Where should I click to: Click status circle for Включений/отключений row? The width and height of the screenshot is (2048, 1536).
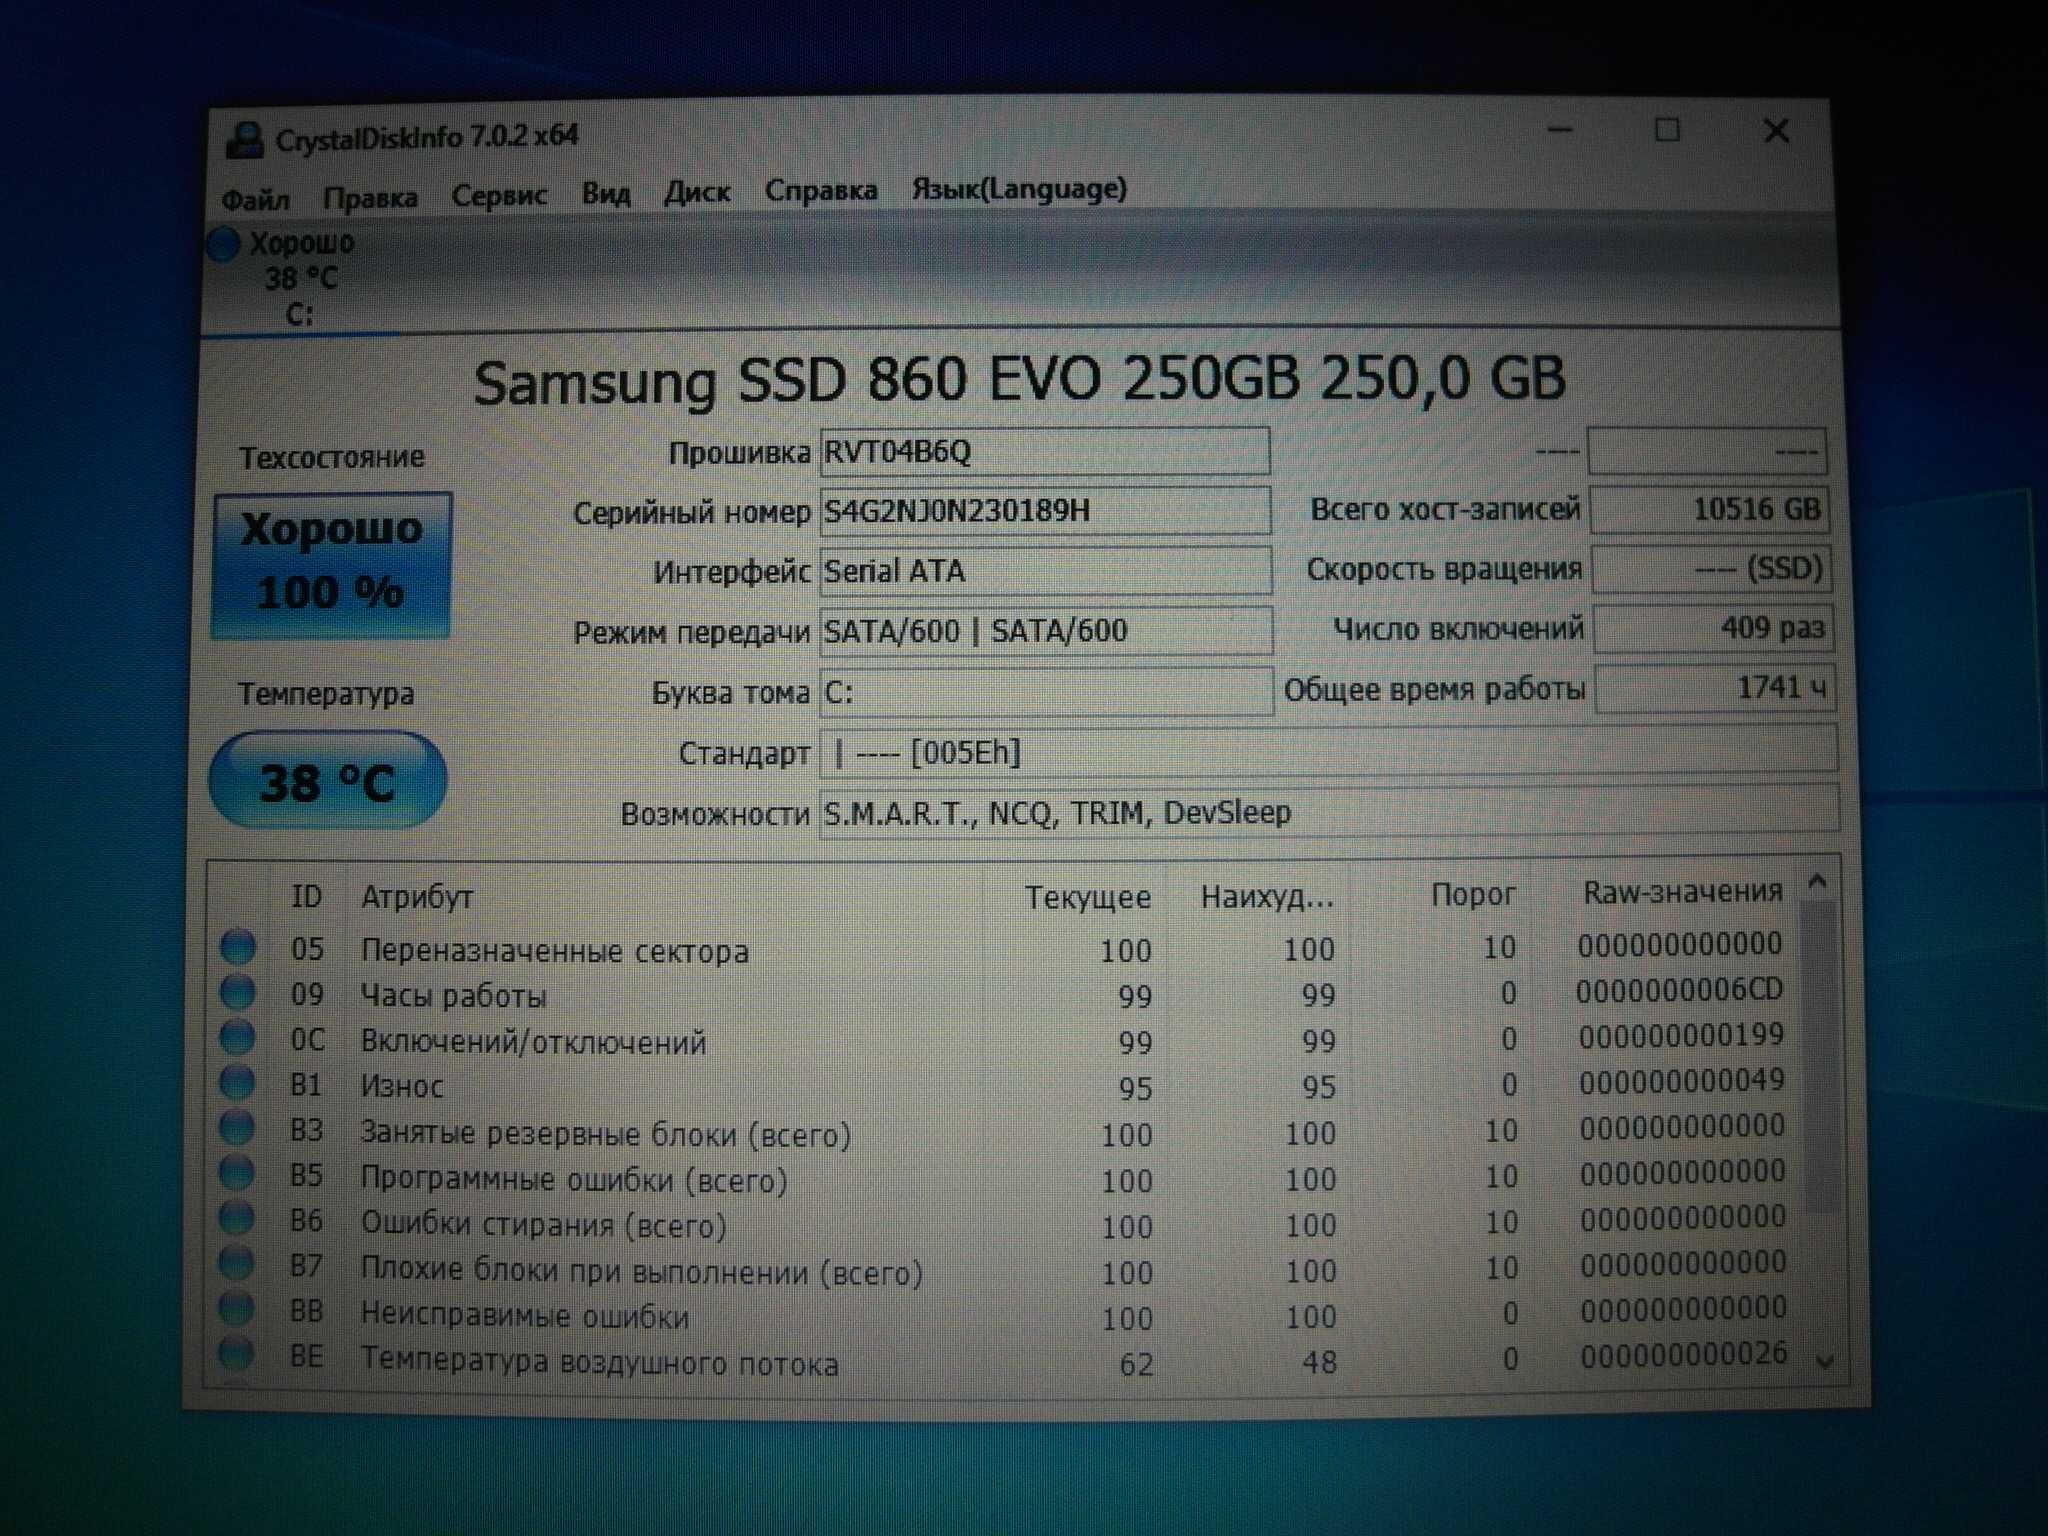(x=238, y=1037)
